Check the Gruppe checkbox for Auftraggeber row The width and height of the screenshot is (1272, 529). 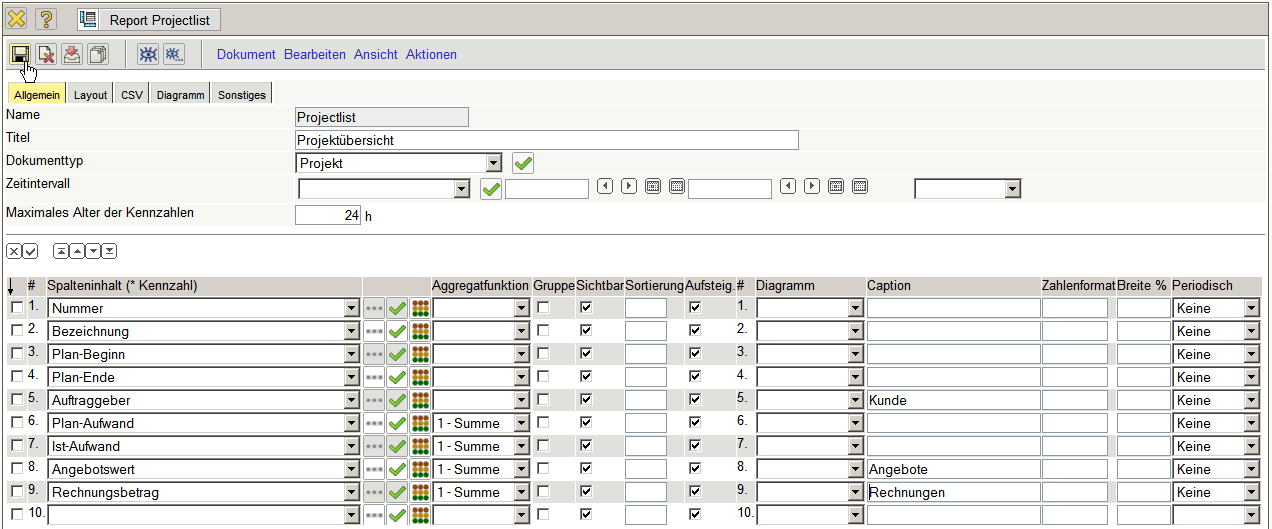[x=543, y=400]
